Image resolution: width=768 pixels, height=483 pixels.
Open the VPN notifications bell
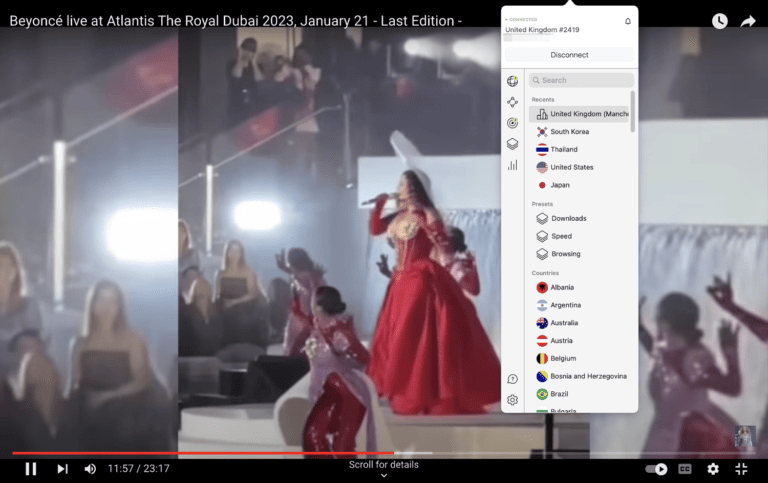click(x=628, y=21)
